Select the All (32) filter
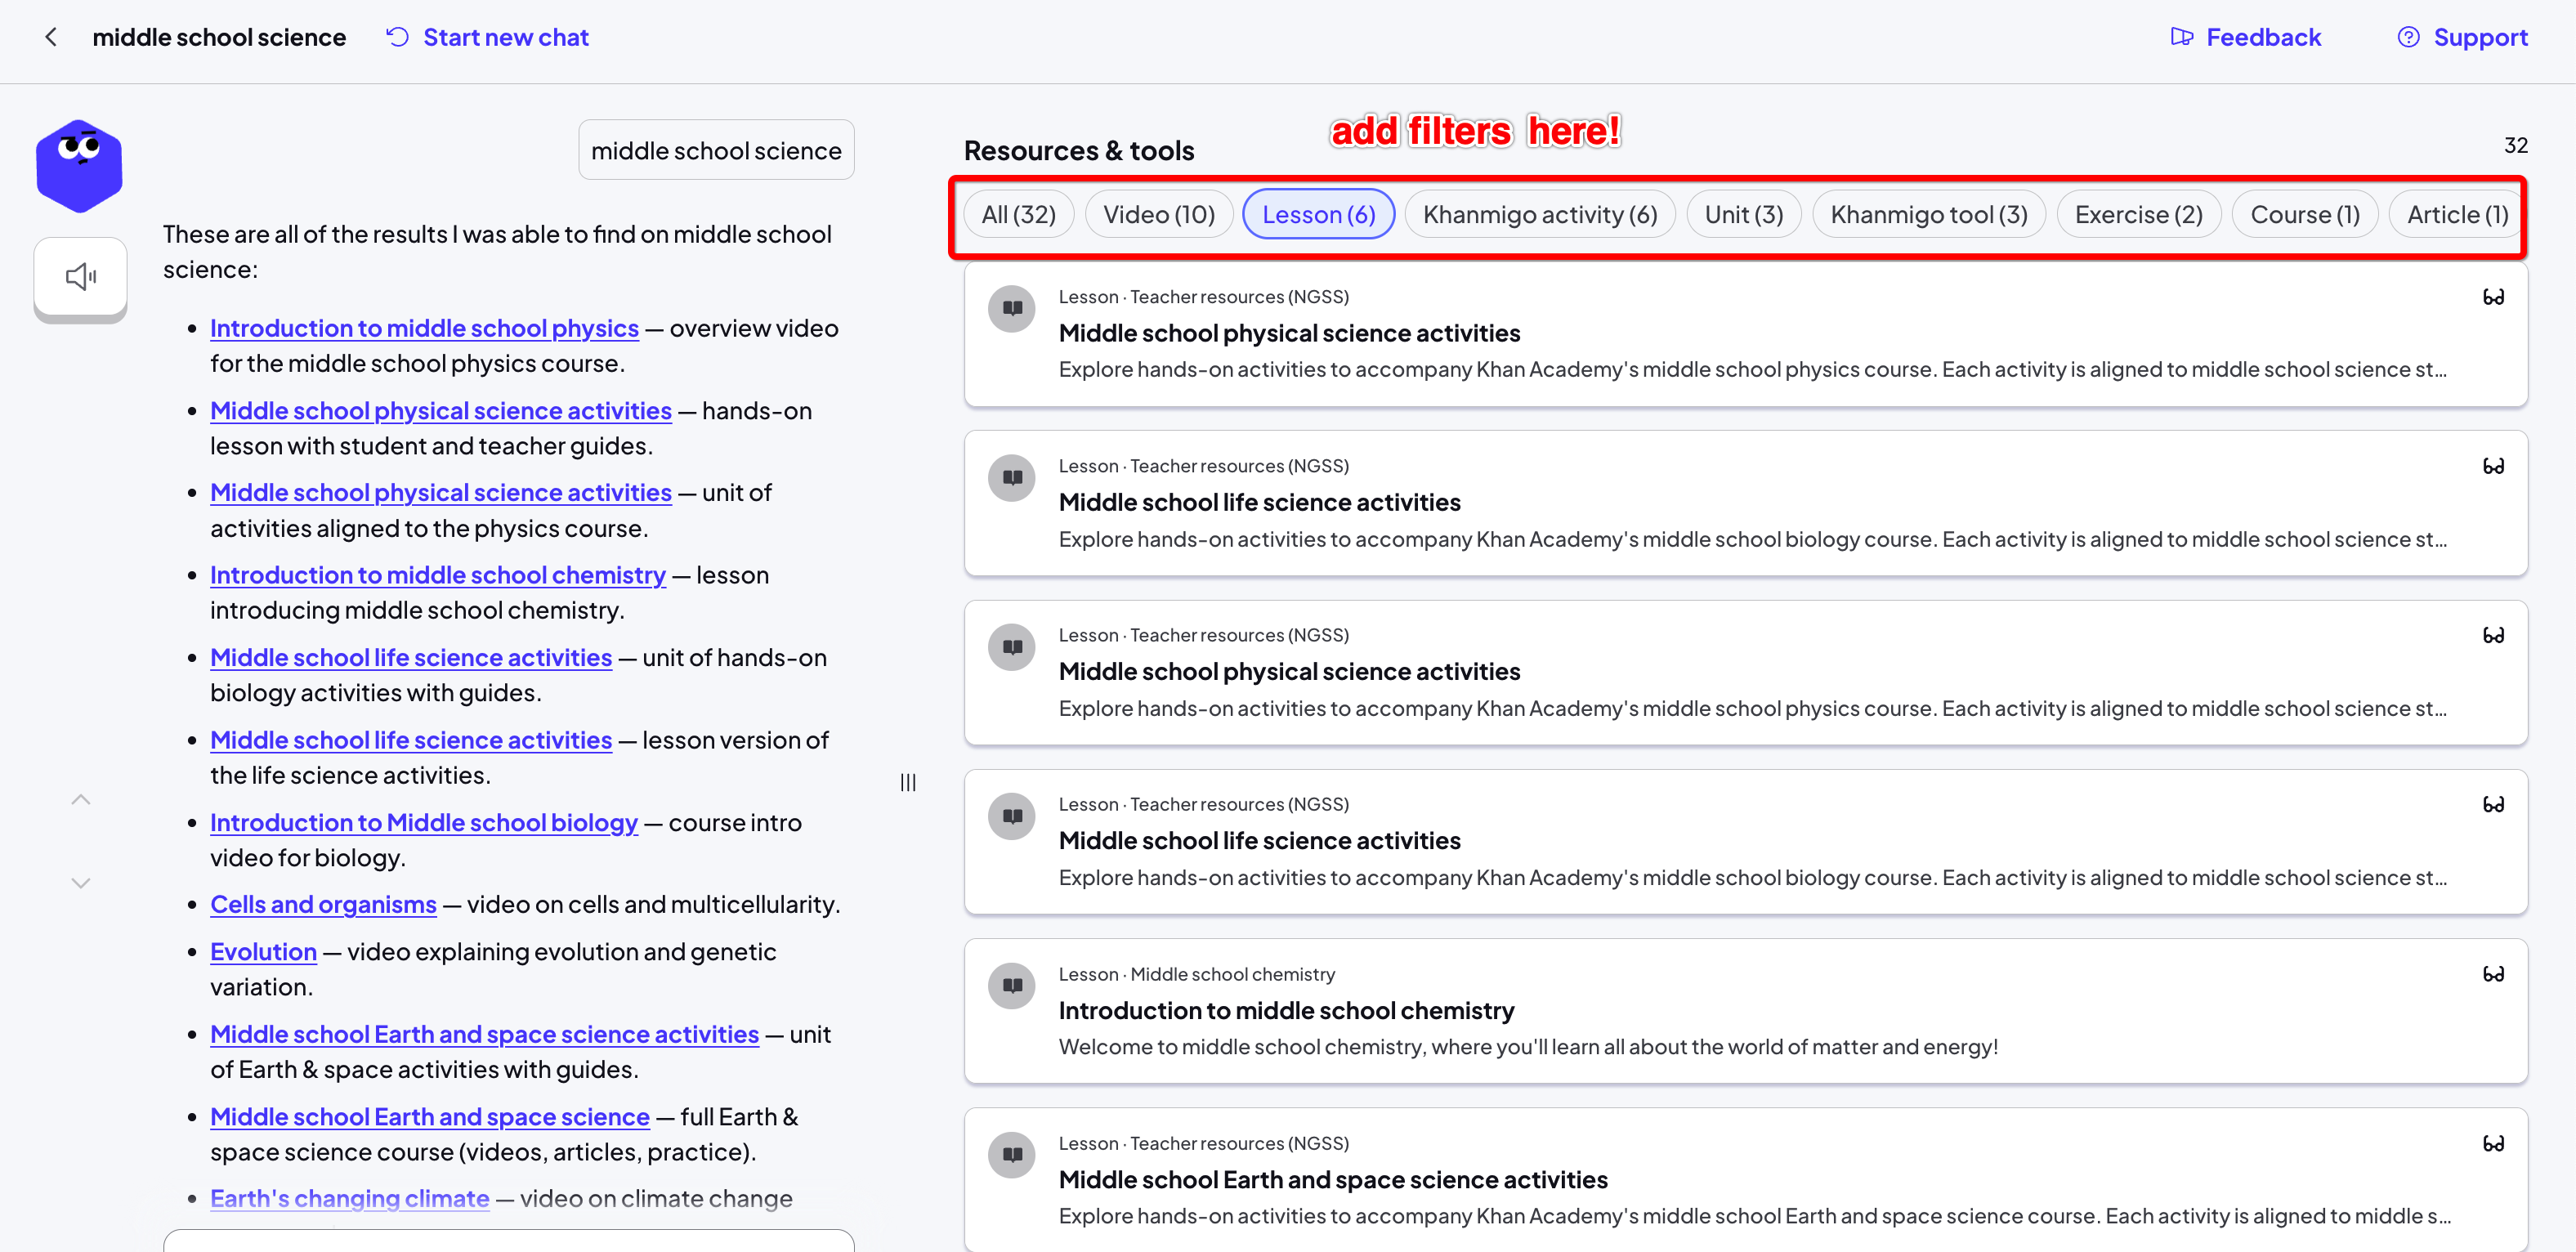This screenshot has width=2576, height=1252. [1018, 214]
